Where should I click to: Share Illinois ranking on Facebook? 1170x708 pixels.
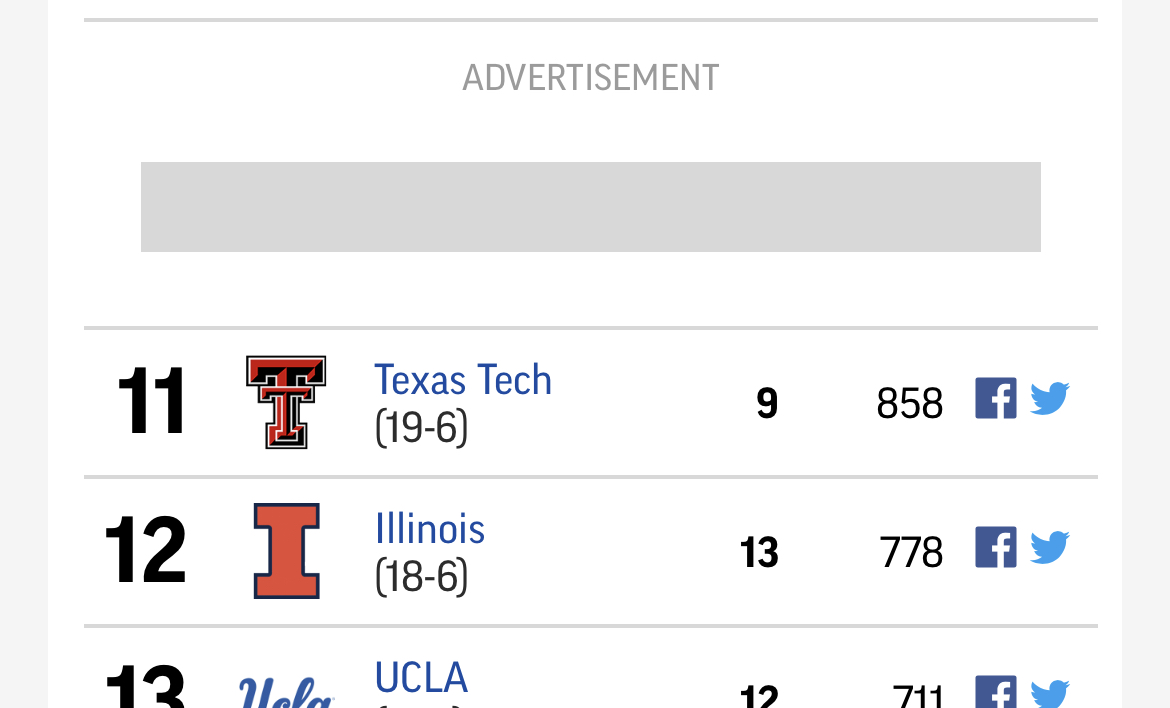point(995,548)
